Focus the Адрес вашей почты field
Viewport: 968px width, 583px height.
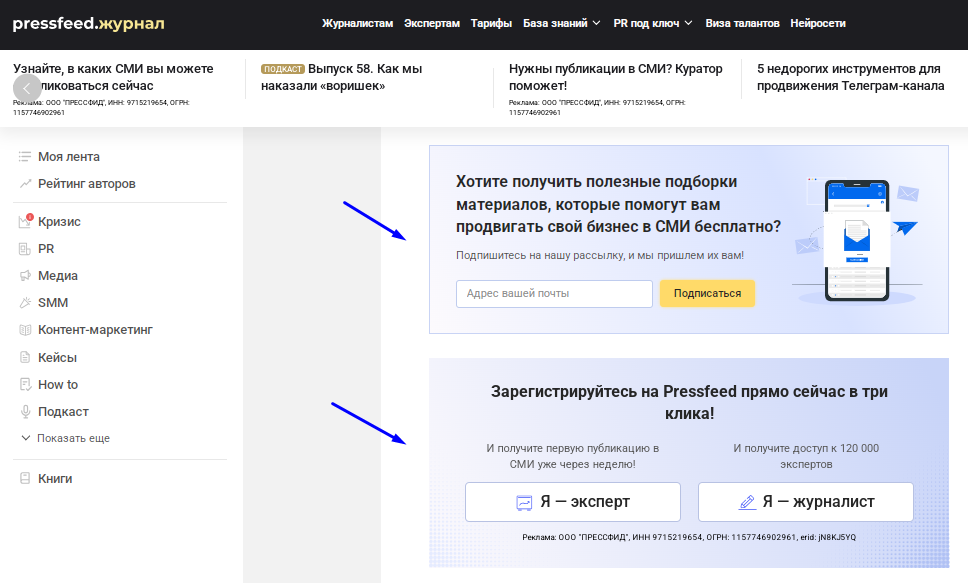[x=554, y=293]
